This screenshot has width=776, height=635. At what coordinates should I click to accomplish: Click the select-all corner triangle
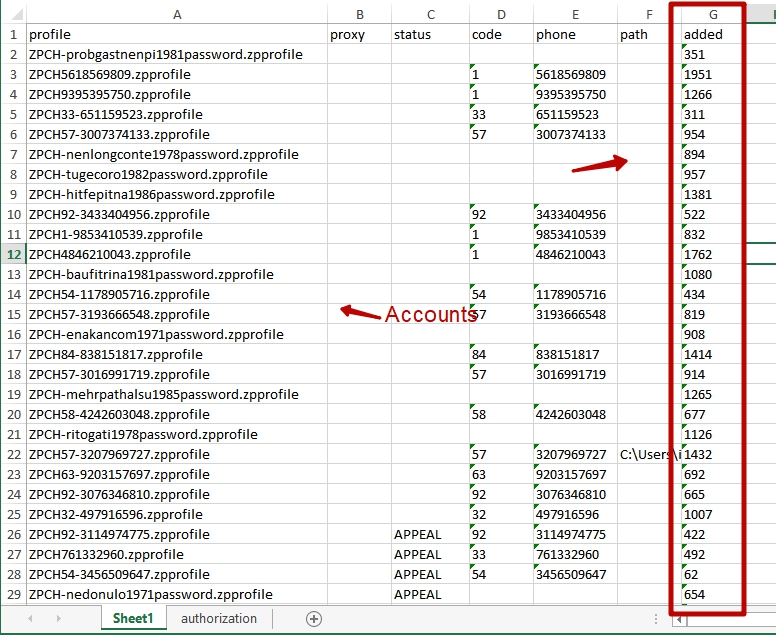[13, 14]
